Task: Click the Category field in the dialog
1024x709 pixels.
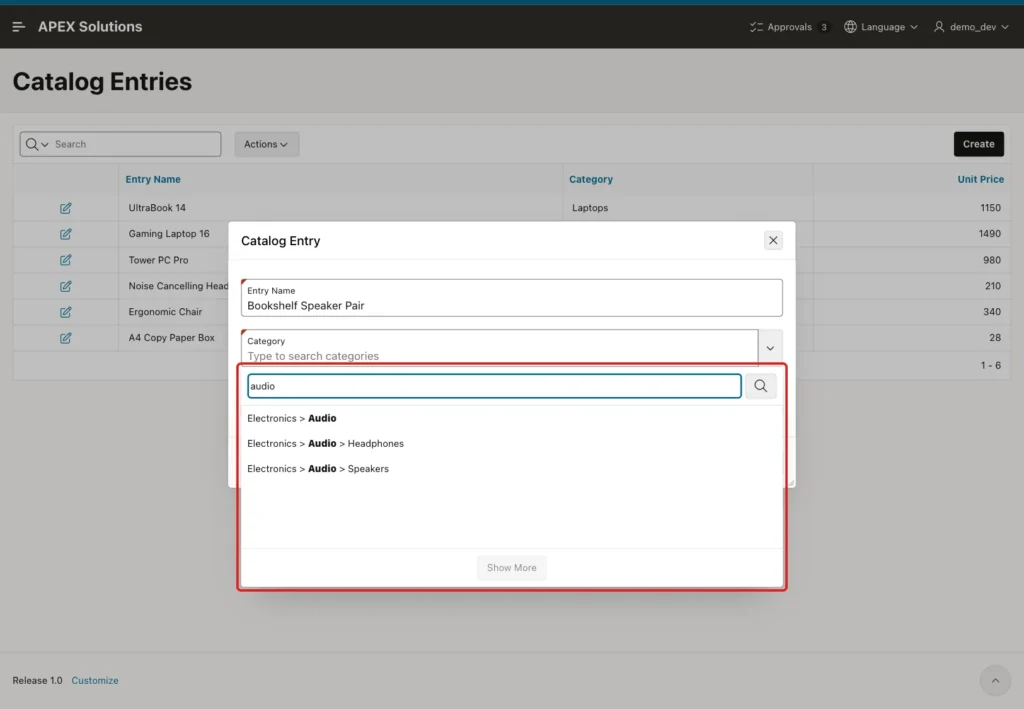Action: [x=500, y=348]
